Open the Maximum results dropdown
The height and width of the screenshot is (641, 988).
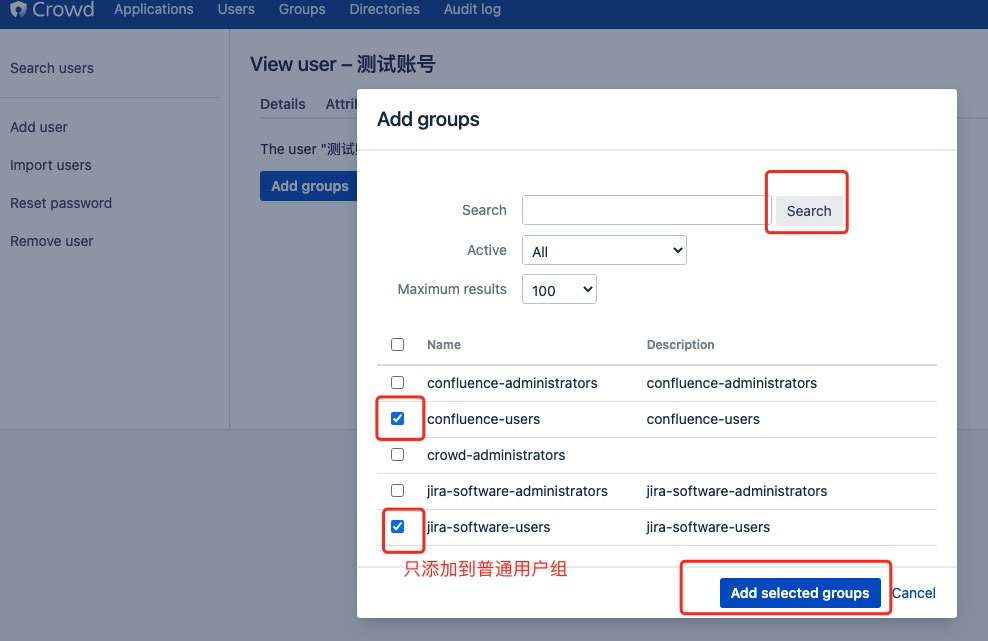560,289
